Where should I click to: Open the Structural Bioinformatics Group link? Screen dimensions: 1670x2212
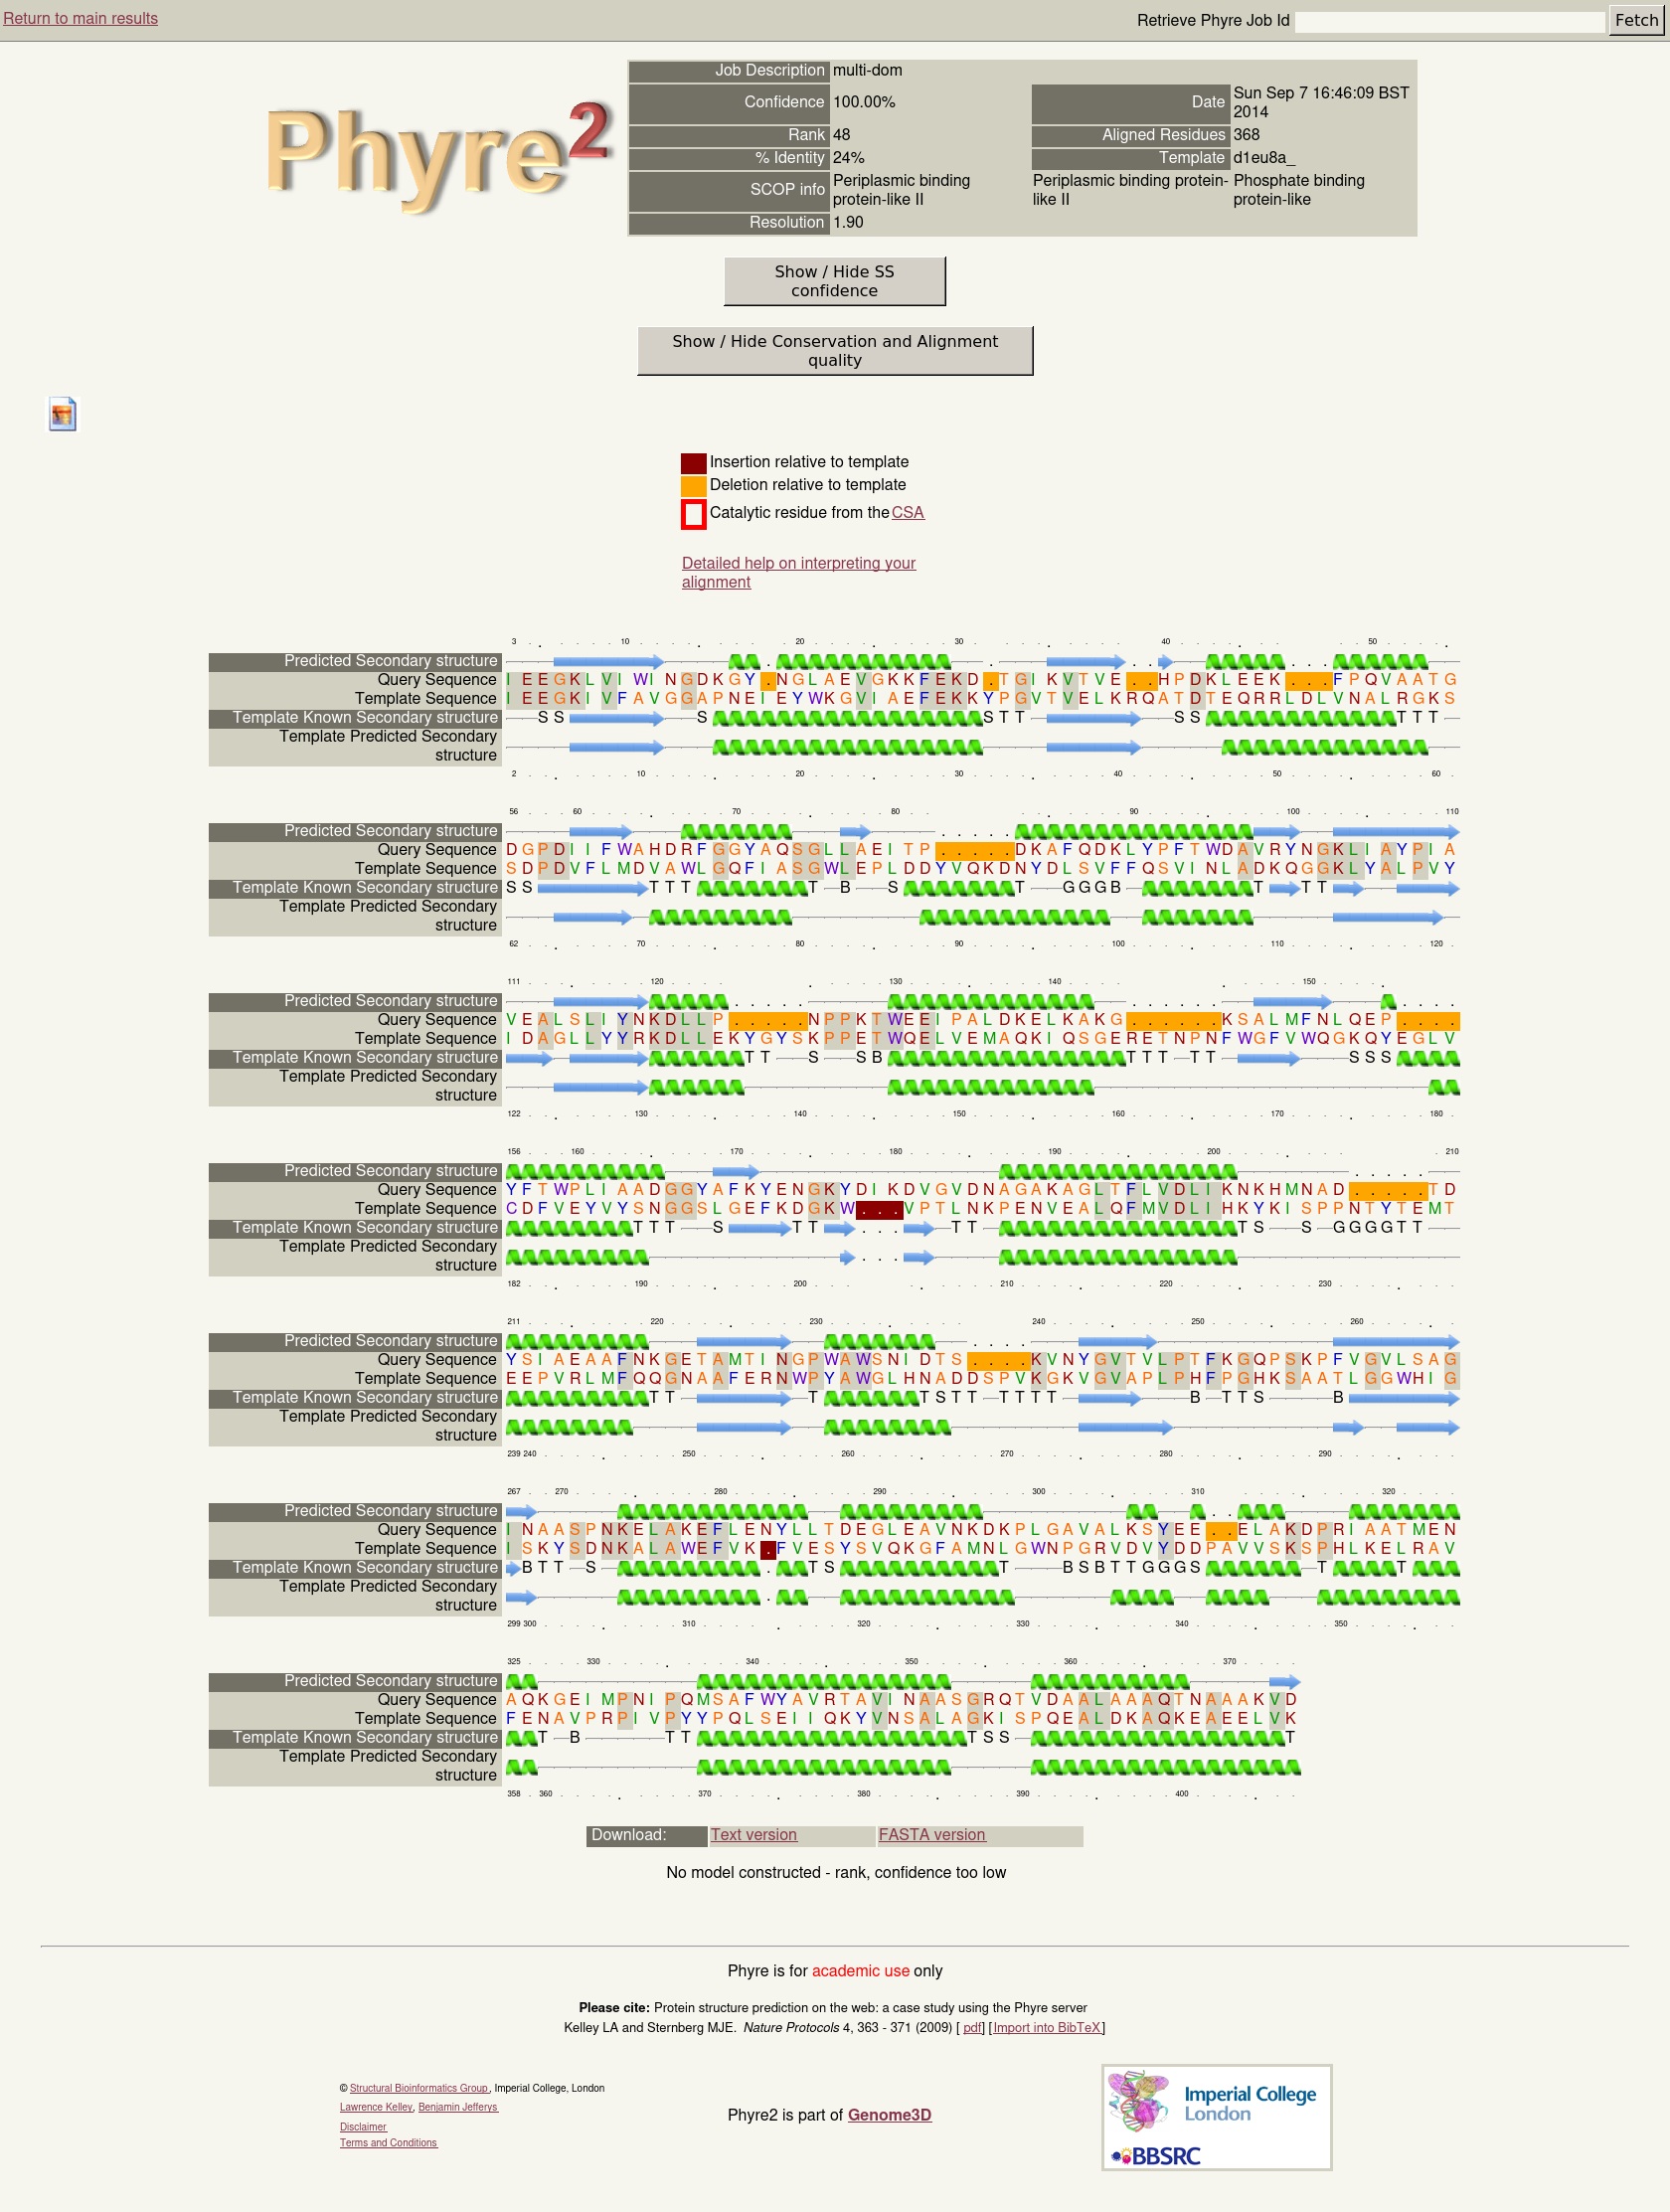pos(418,2088)
